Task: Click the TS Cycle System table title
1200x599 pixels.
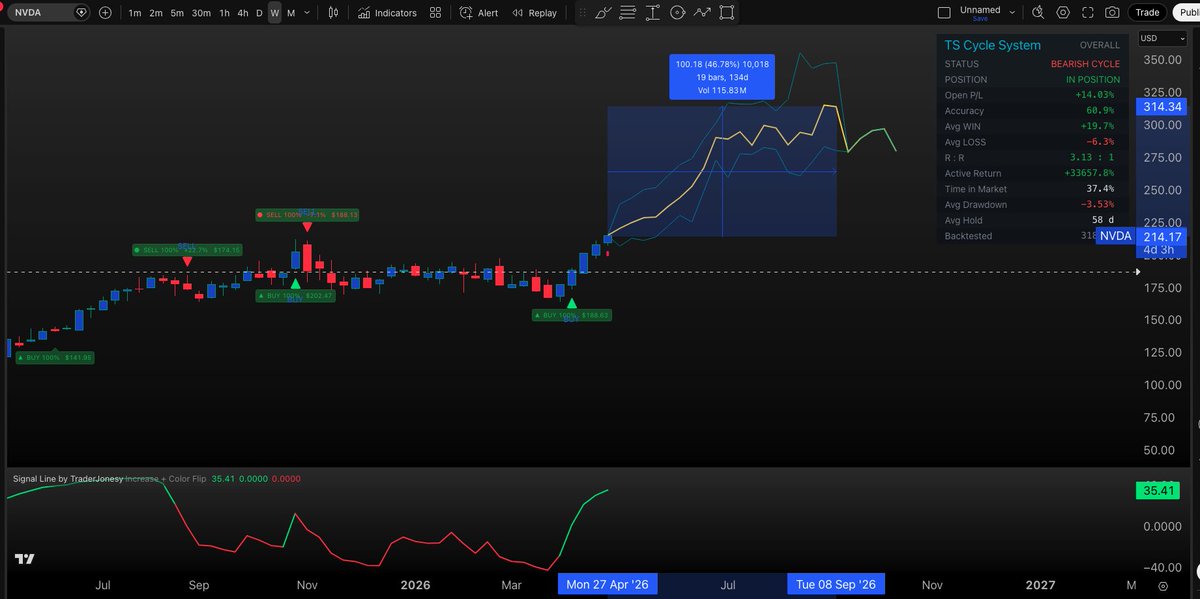Action: [992, 45]
